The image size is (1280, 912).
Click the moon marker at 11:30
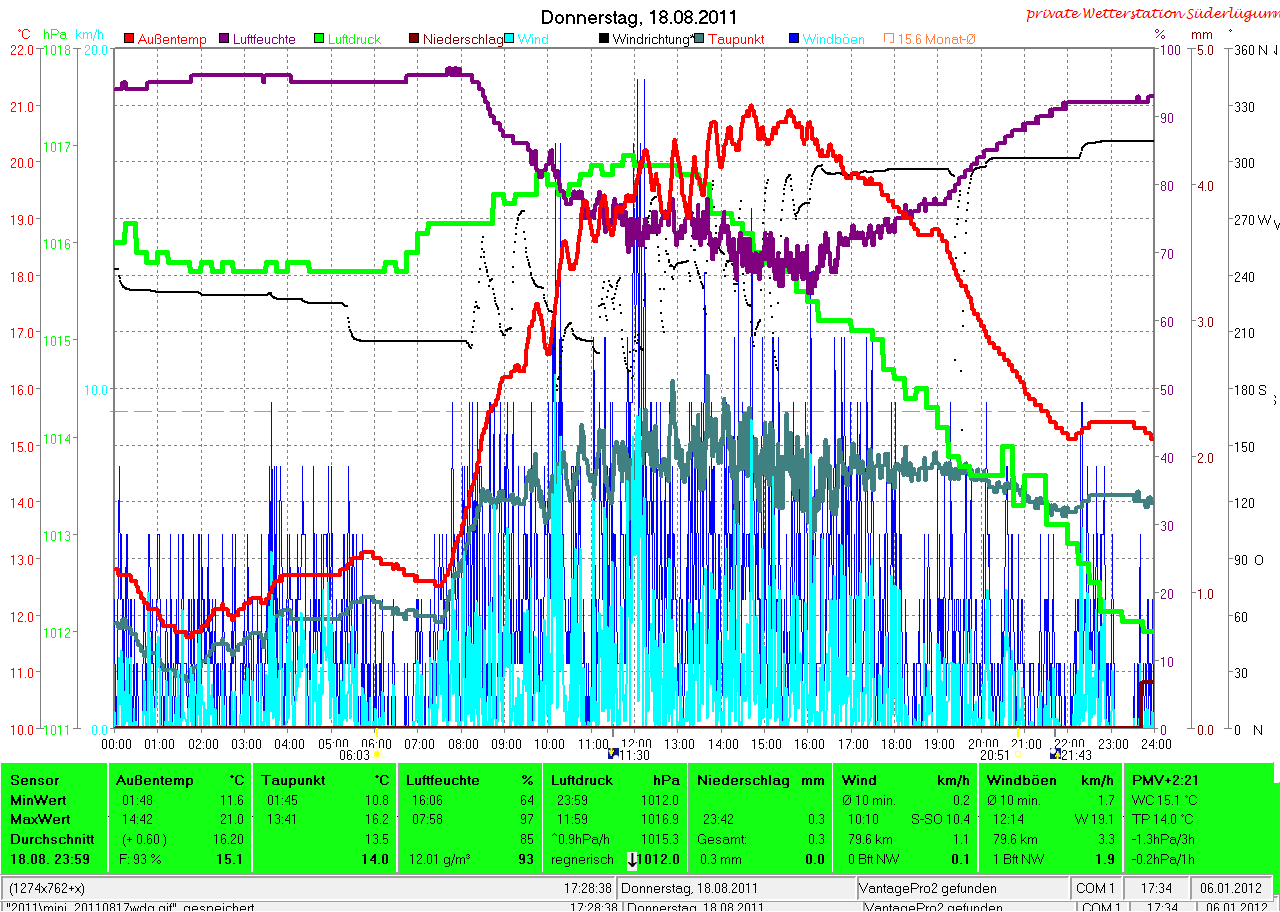tap(614, 752)
